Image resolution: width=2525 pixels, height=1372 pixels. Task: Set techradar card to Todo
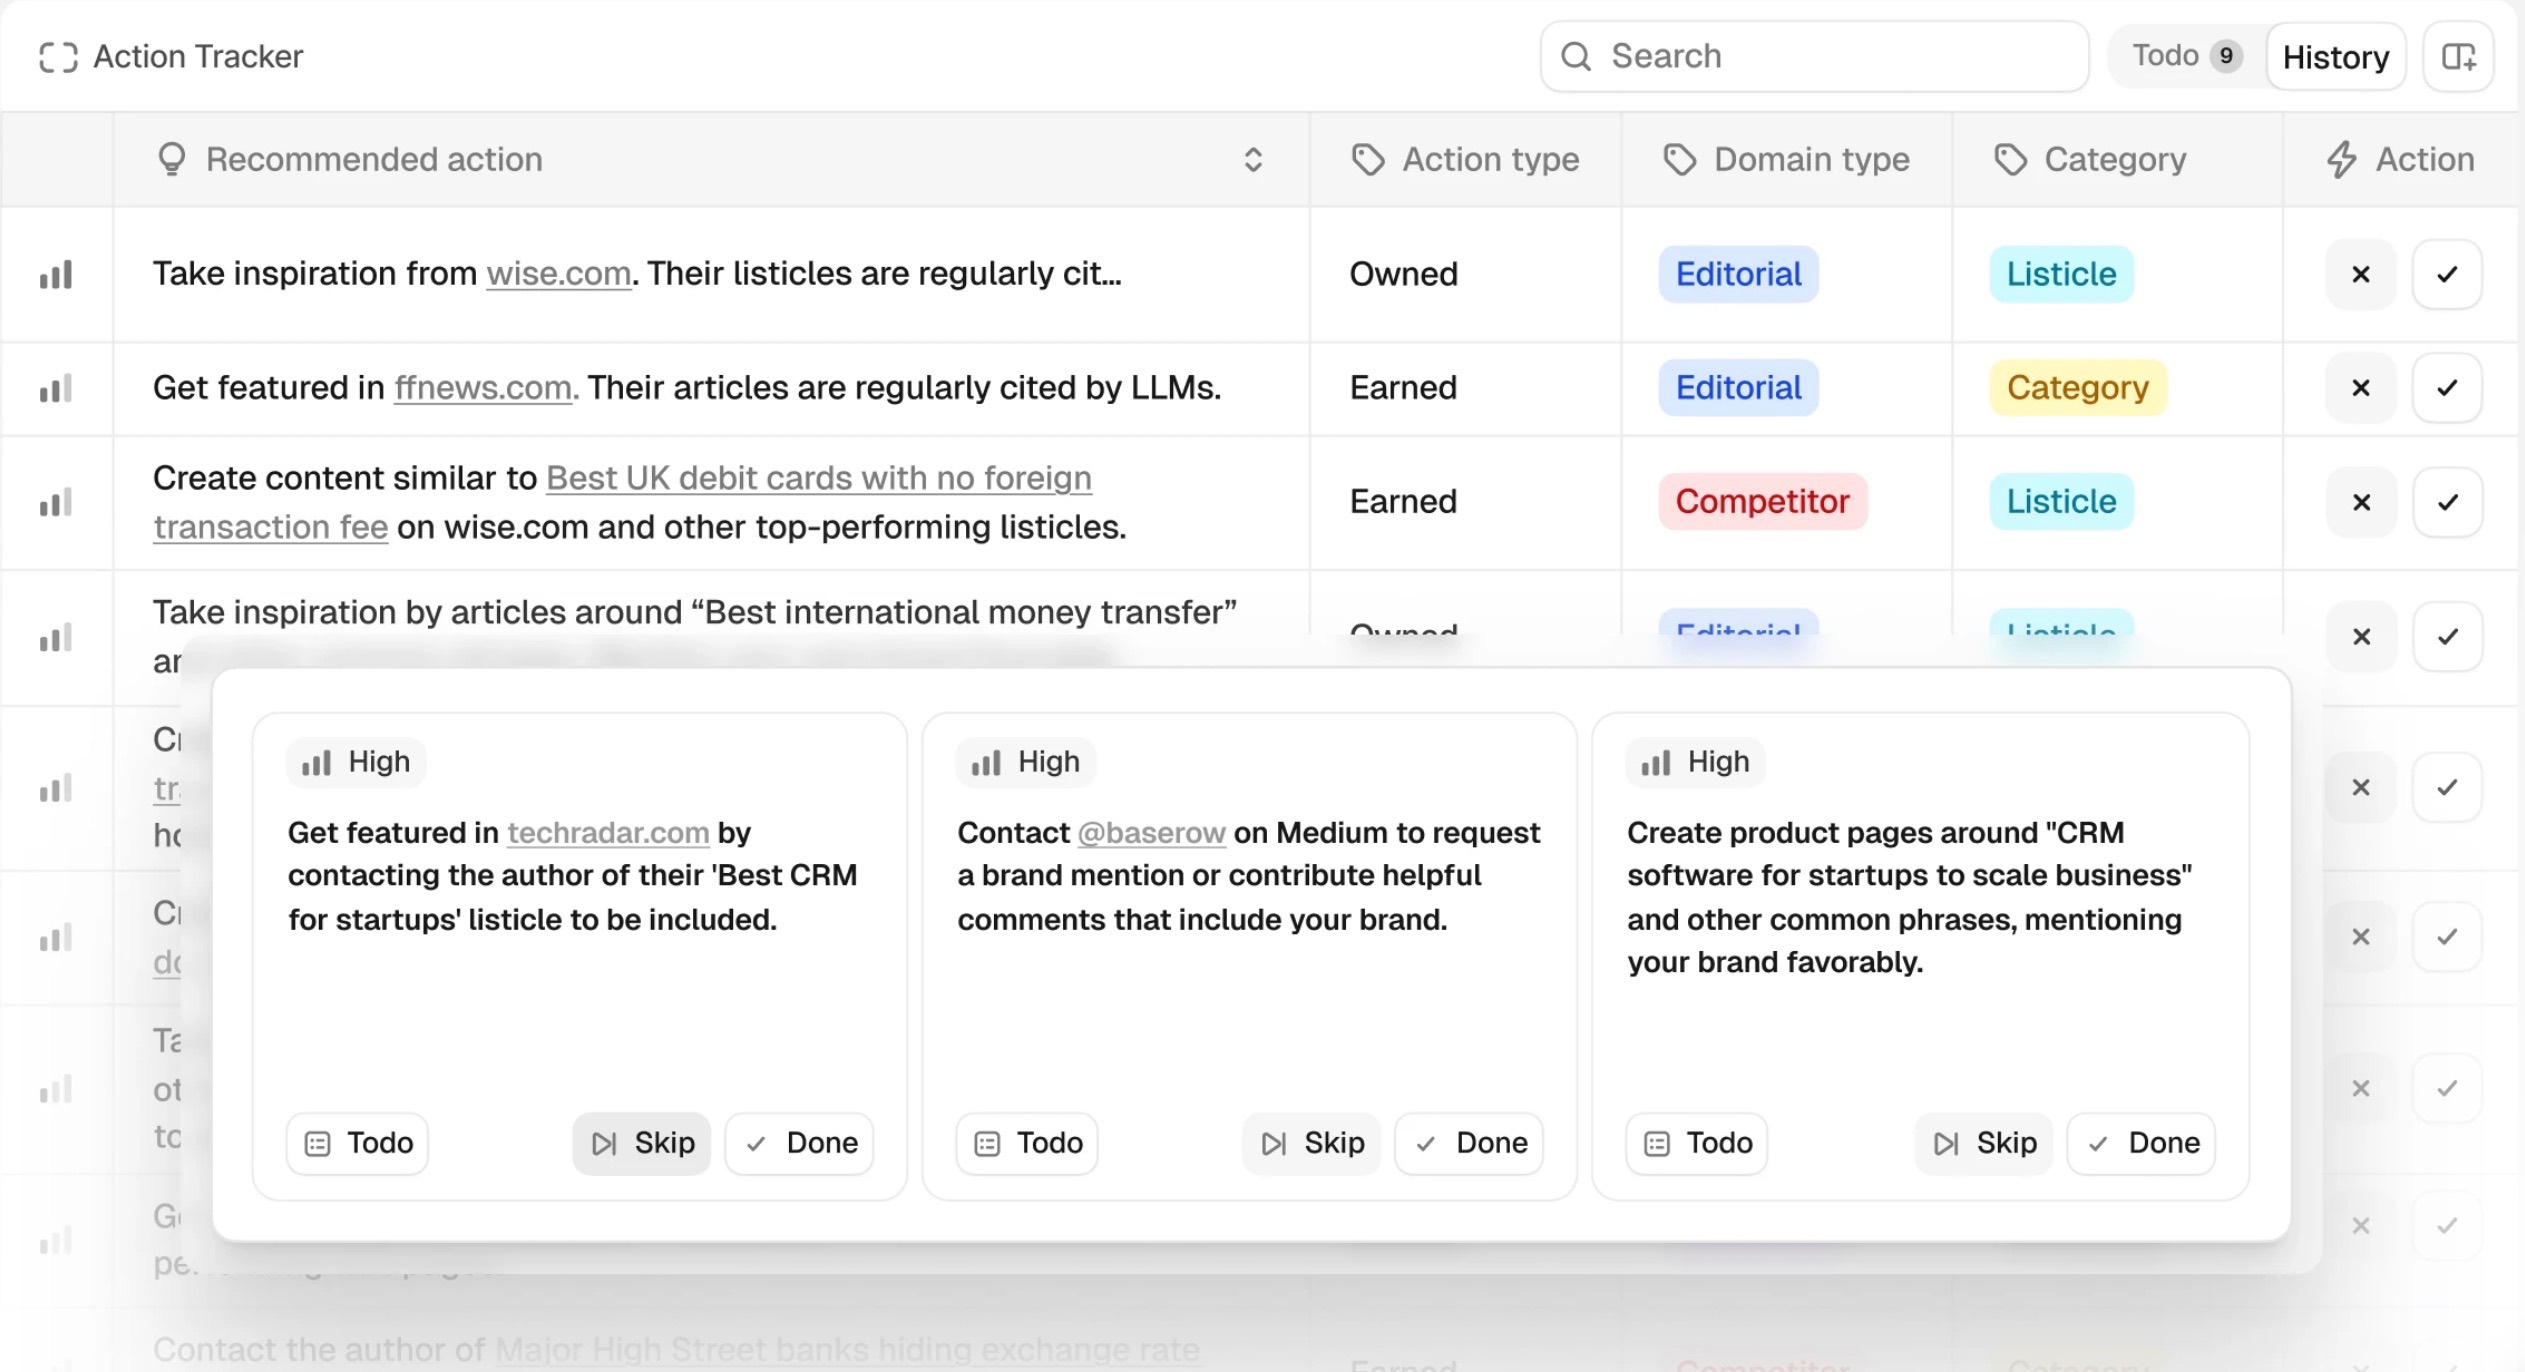[357, 1144]
